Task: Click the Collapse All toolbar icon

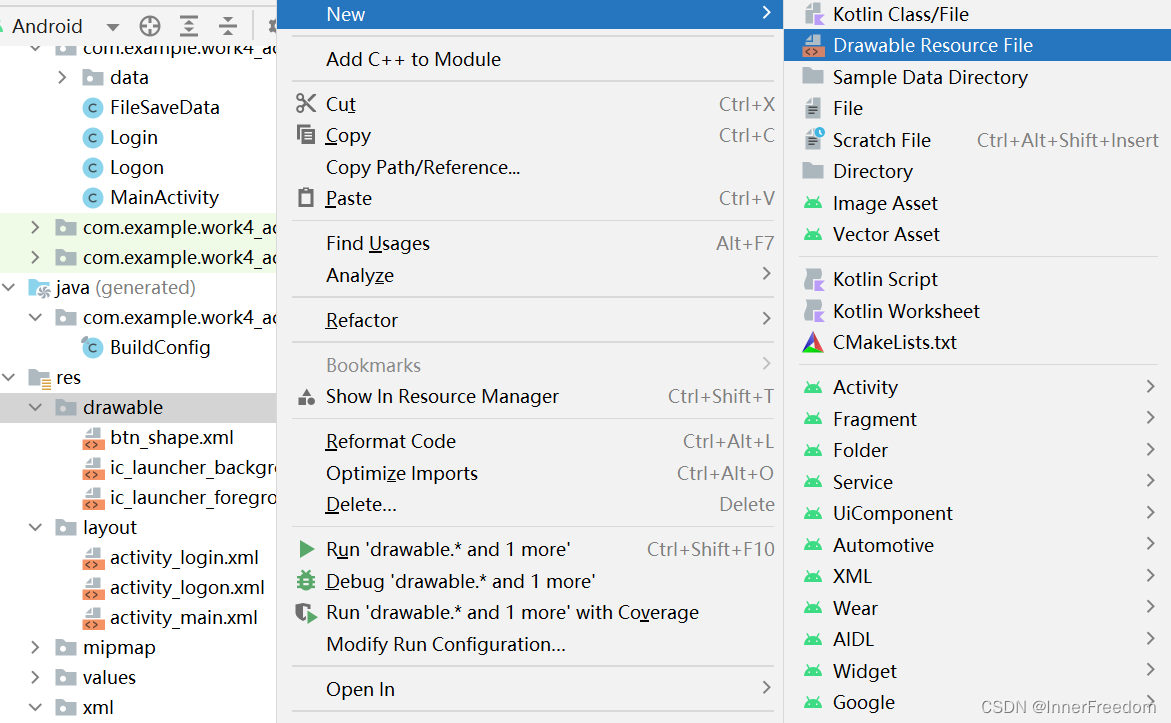Action: [x=228, y=26]
